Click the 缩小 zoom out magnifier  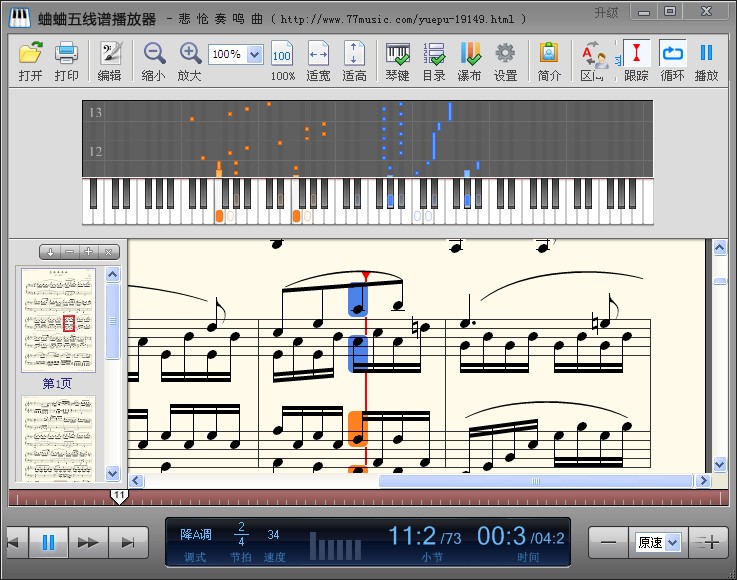click(x=154, y=59)
